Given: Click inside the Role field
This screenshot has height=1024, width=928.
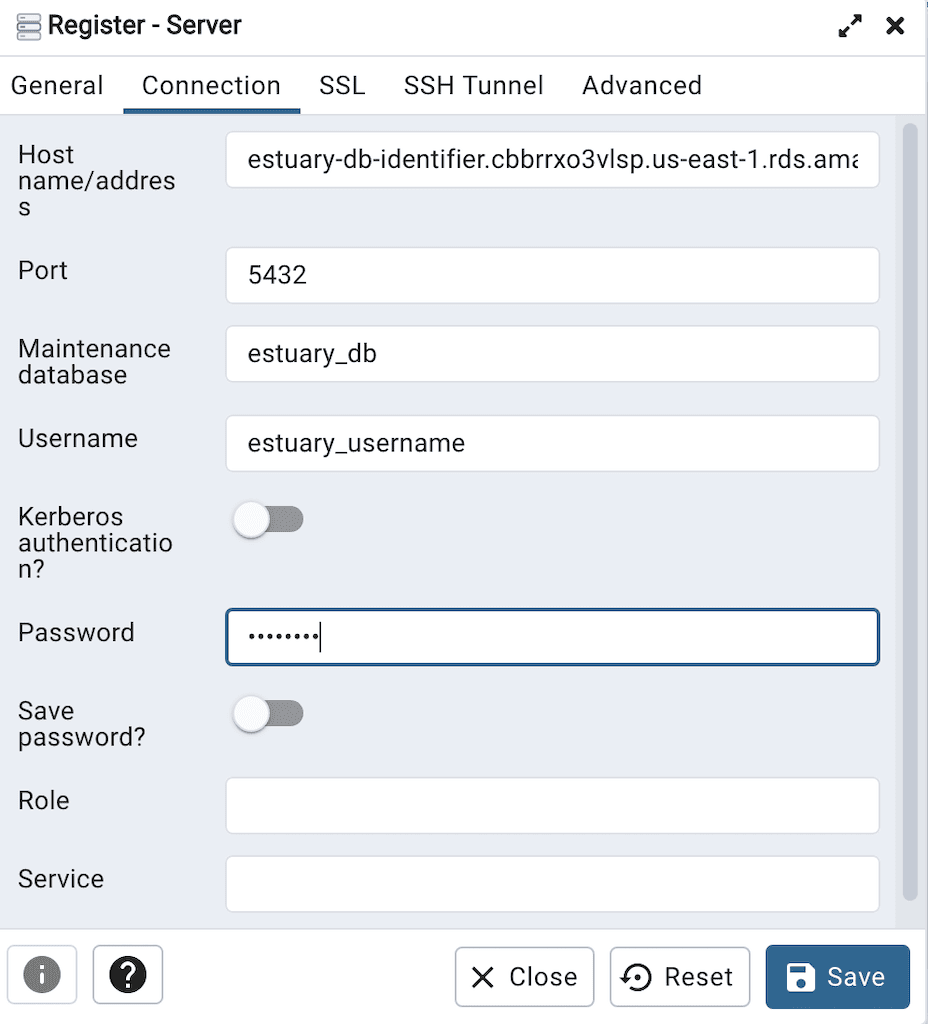Looking at the screenshot, I should click(x=552, y=805).
